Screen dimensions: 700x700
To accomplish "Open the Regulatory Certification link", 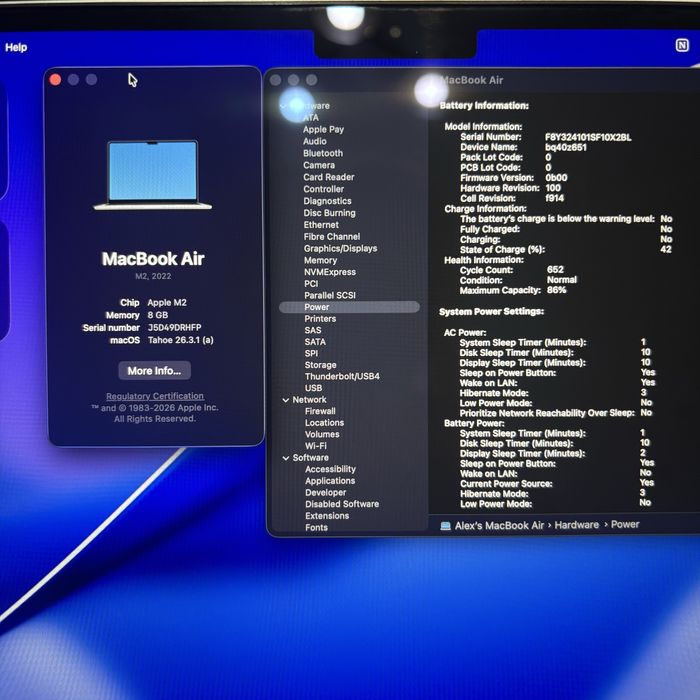I will 155,396.
